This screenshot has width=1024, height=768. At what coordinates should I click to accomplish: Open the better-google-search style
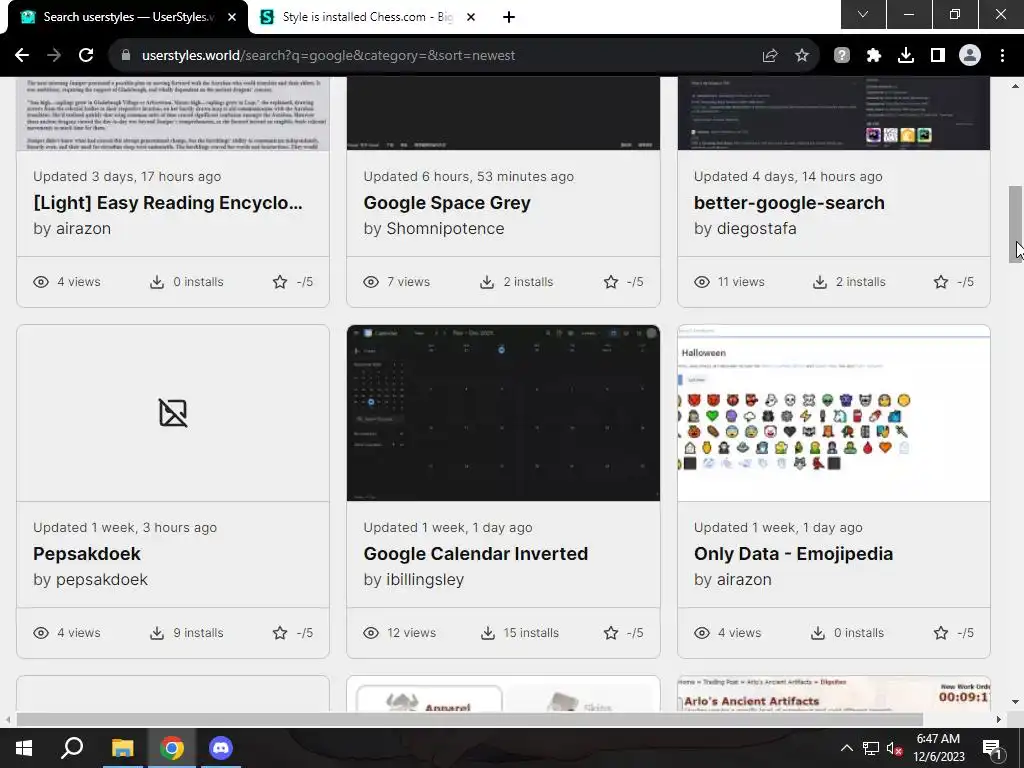pos(789,203)
